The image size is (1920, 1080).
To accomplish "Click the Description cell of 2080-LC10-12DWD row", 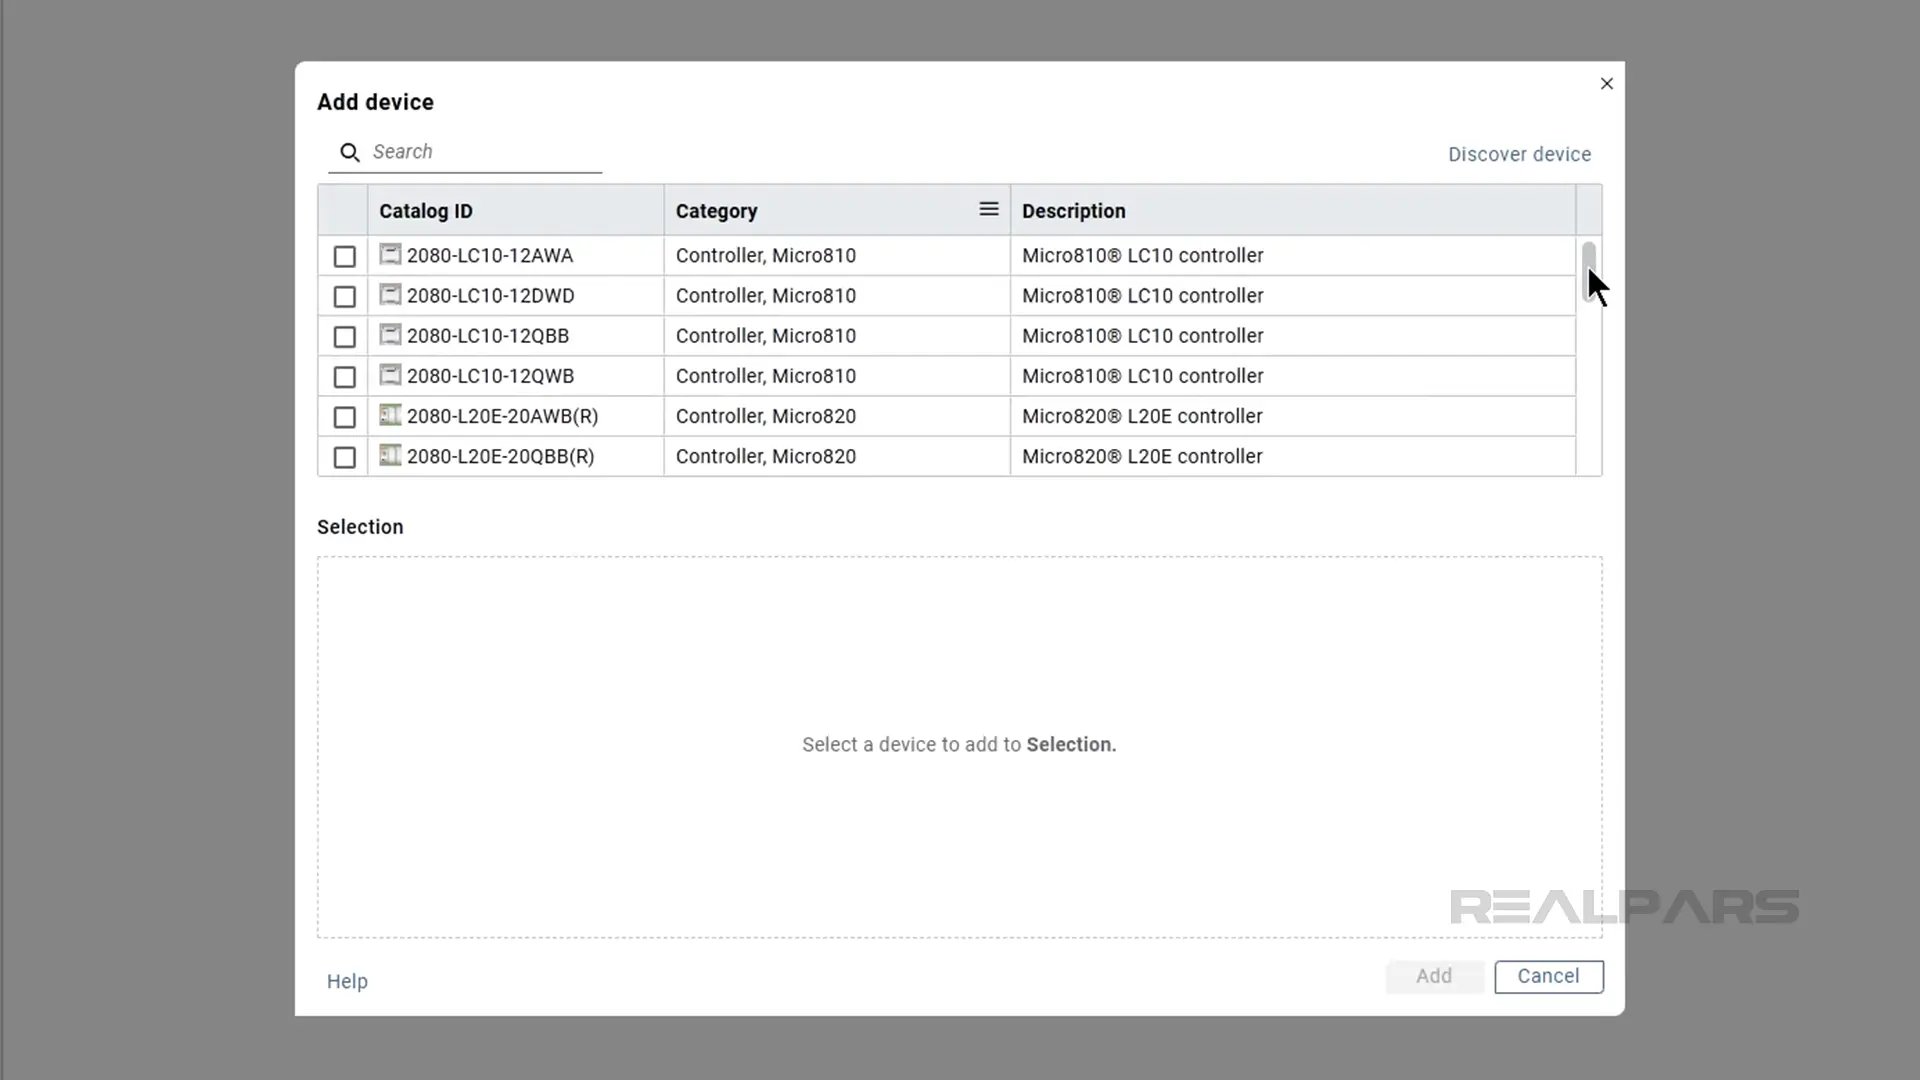I will click(1293, 296).
